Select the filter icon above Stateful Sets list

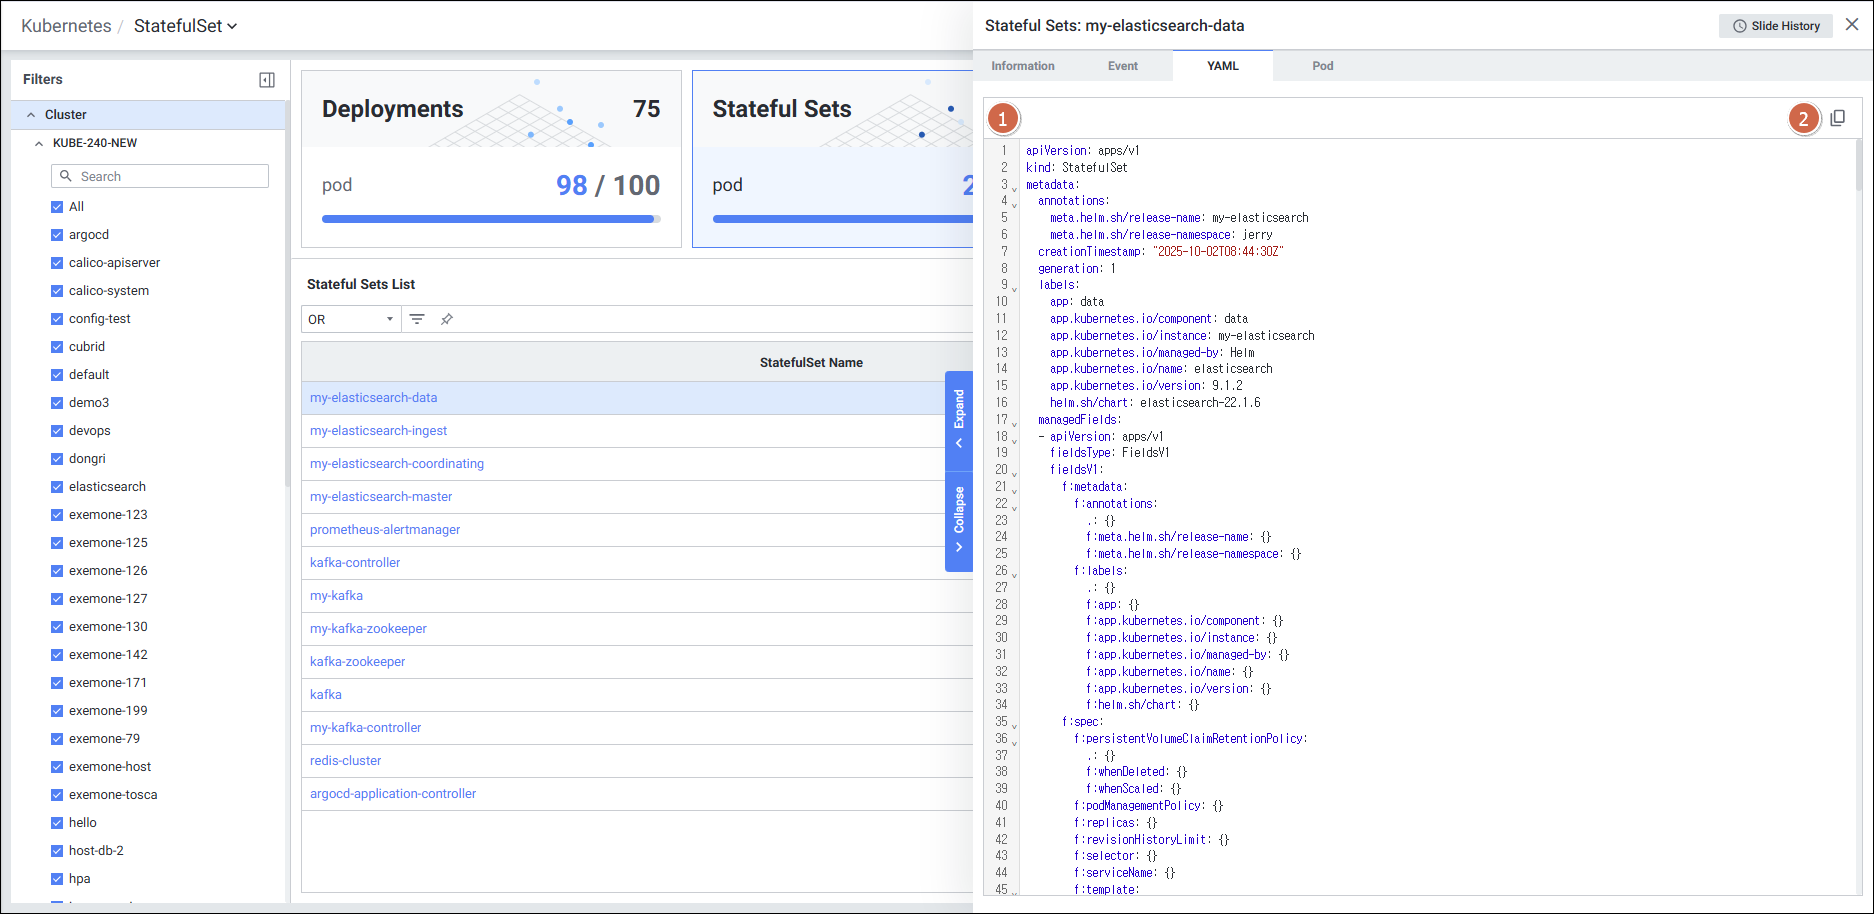[417, 319]
